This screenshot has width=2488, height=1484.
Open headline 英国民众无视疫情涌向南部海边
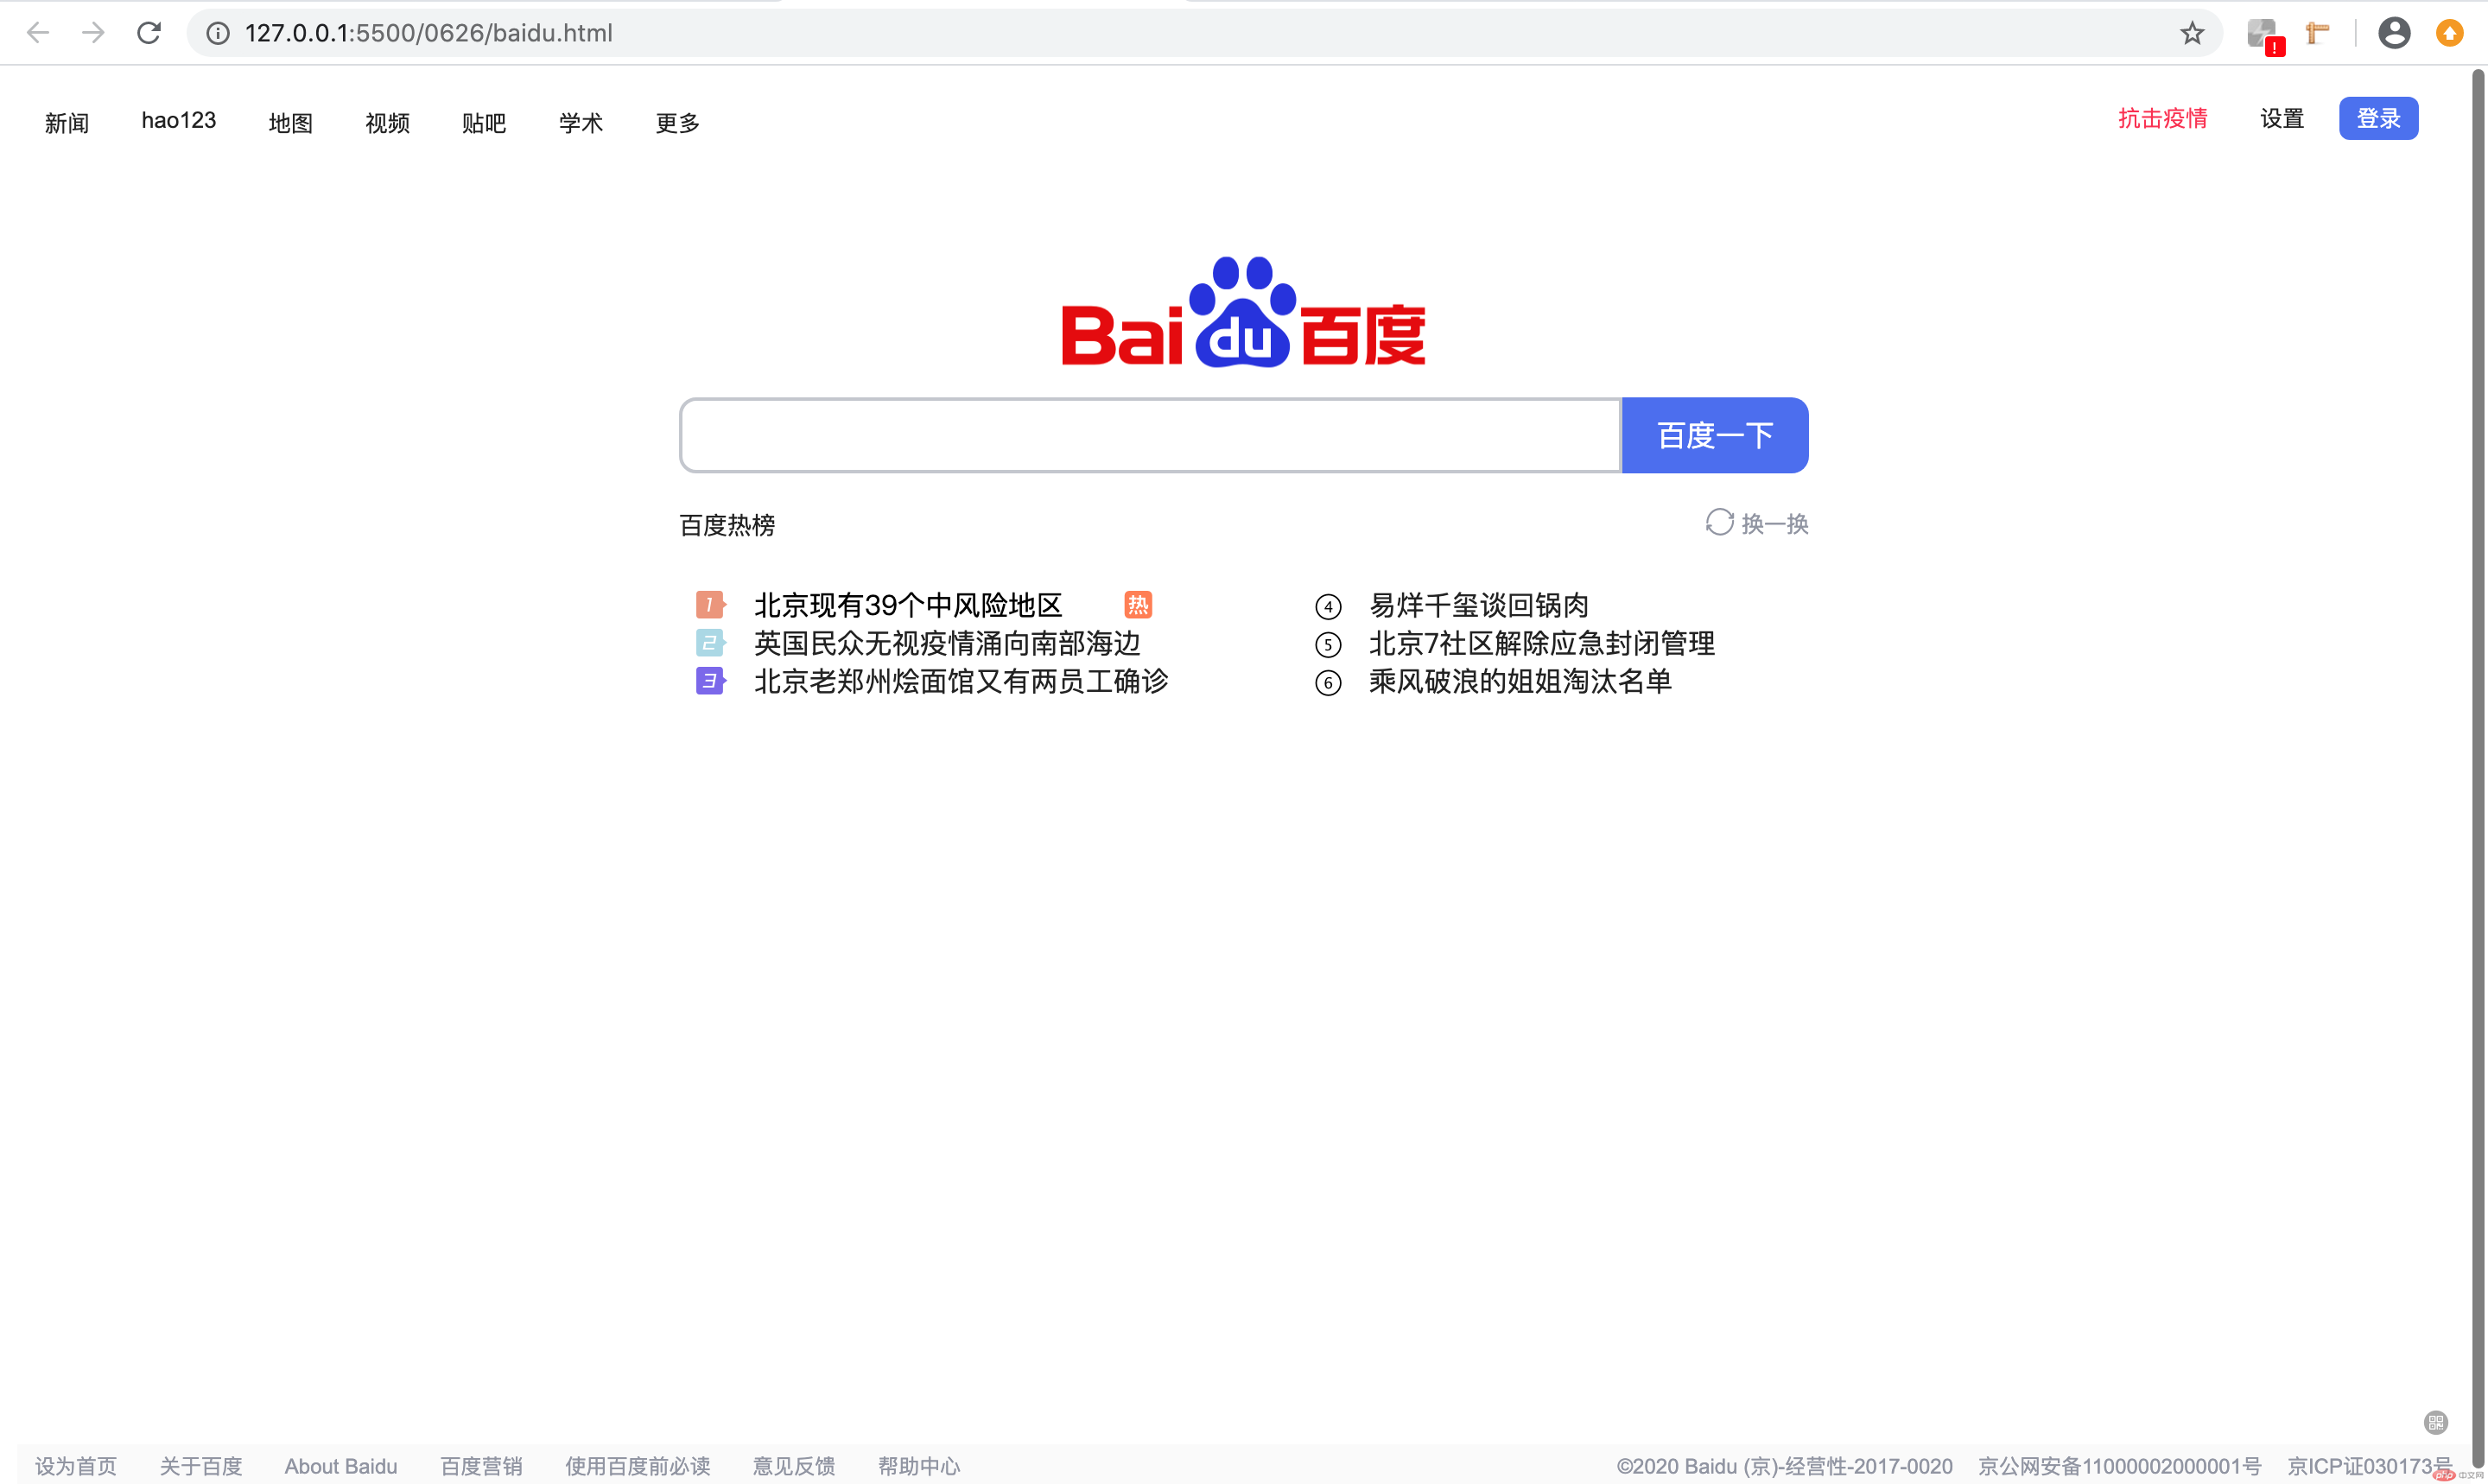click(x=948, y=643)
